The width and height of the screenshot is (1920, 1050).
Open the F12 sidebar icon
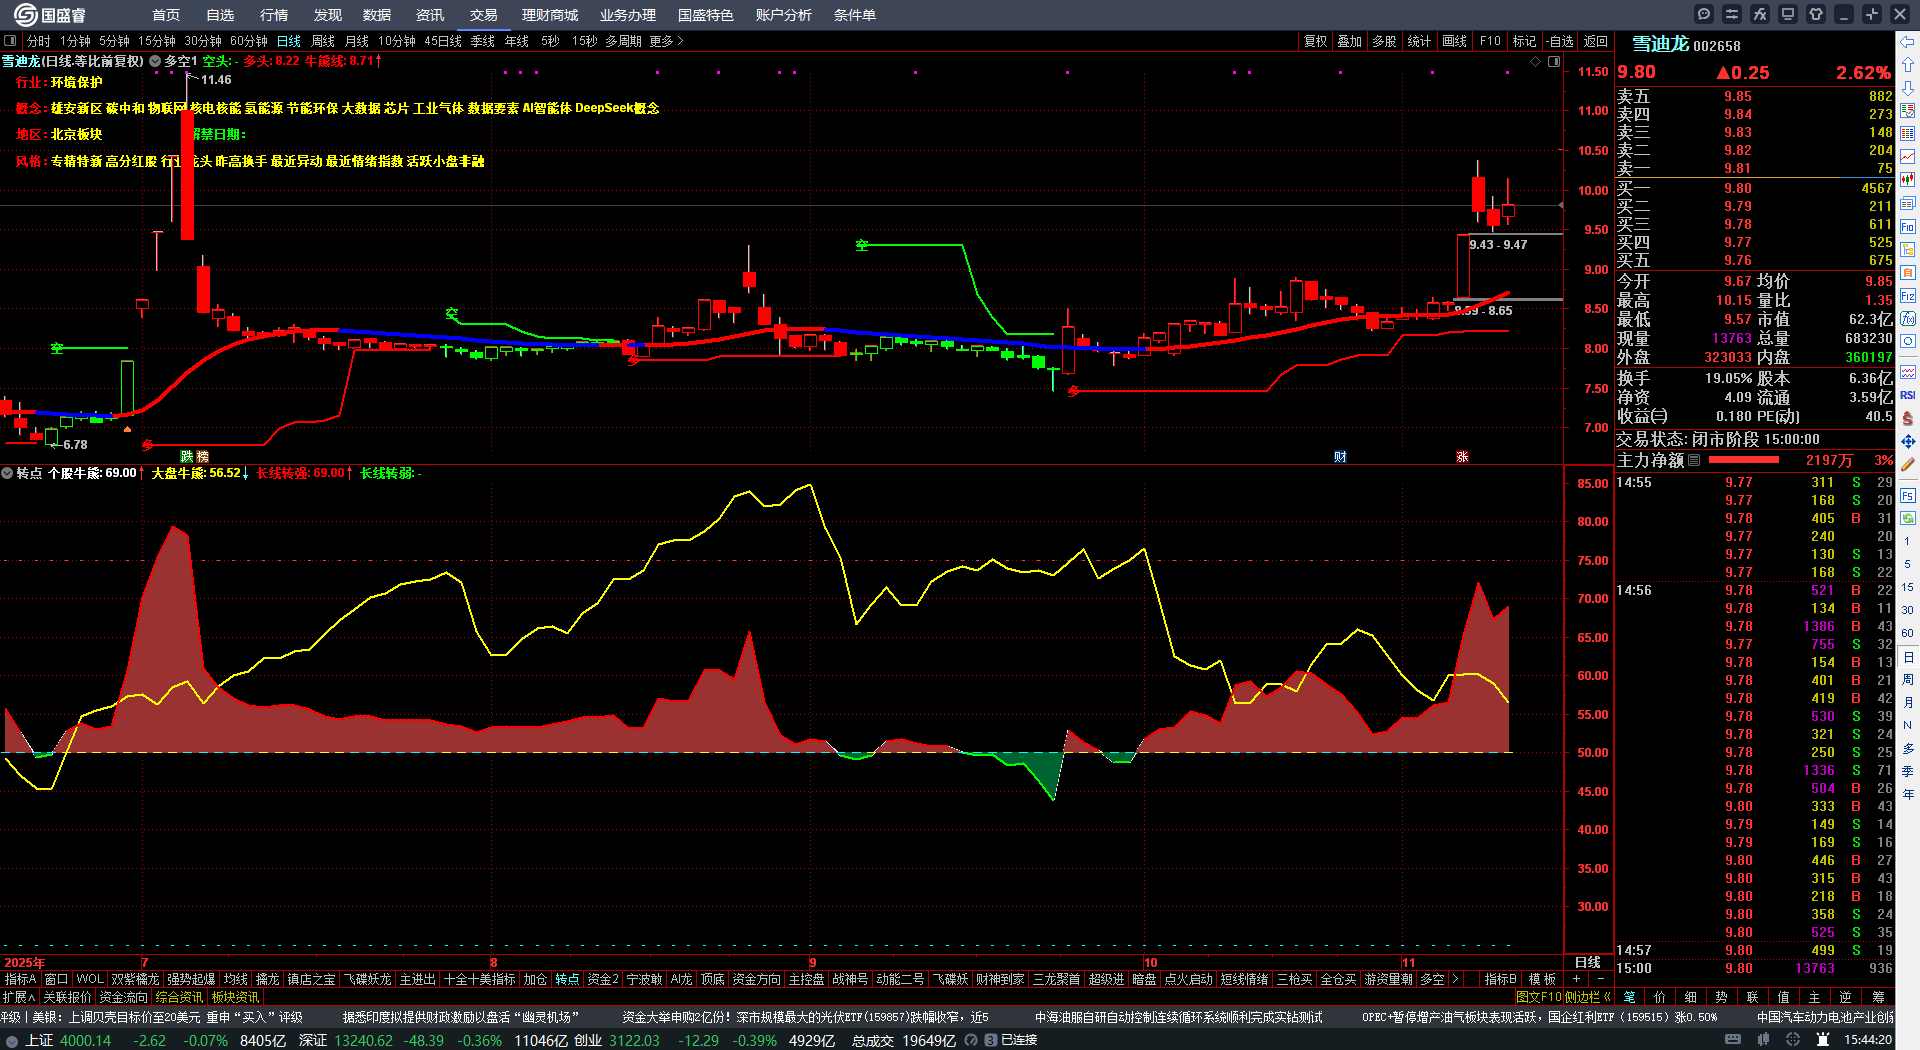tap(1908, 296)
